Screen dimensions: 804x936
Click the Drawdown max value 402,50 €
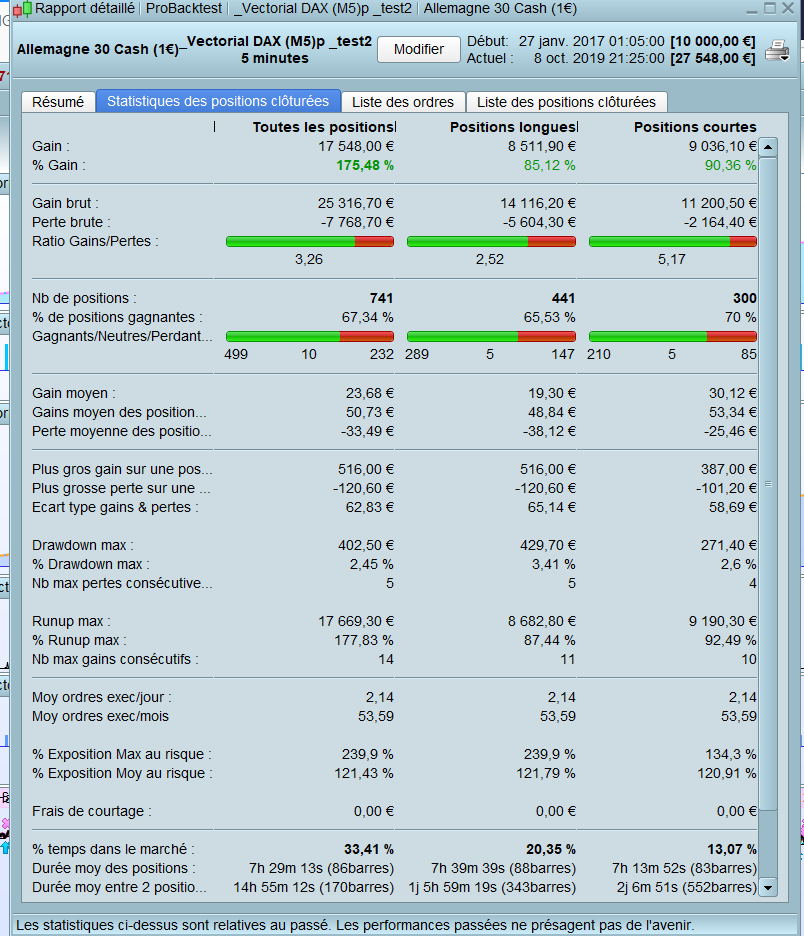tap(366, 546)
